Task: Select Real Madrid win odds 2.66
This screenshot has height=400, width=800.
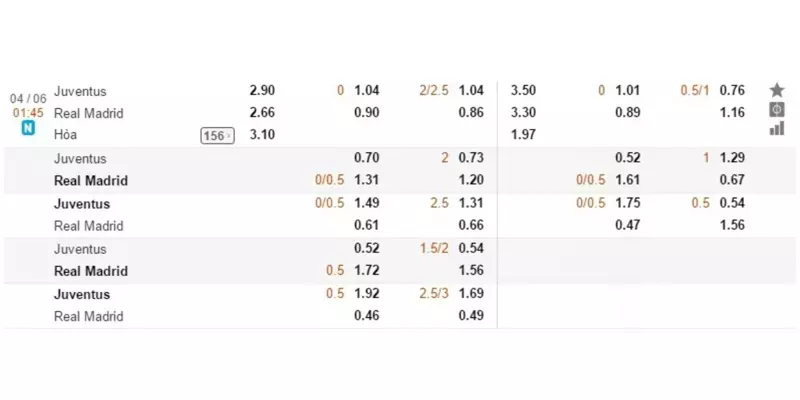Action: [x=262, y=112]
